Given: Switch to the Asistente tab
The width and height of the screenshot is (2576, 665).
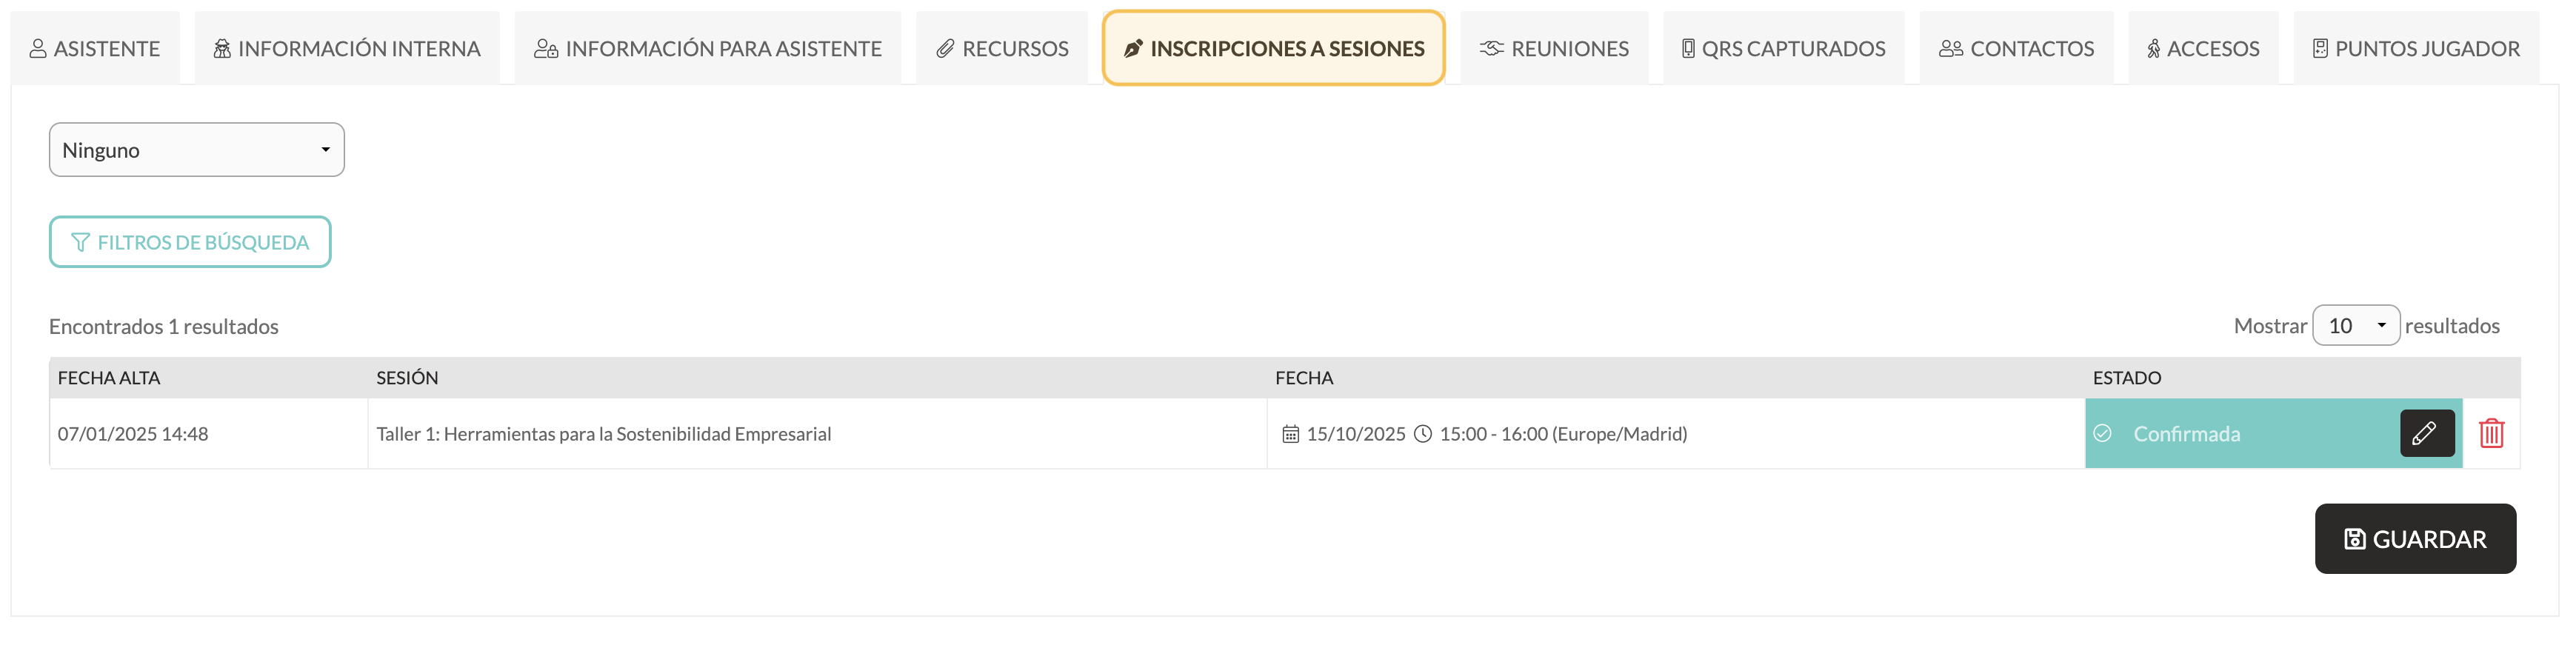Looking at the screenshot, I should (x=95, y=48).
